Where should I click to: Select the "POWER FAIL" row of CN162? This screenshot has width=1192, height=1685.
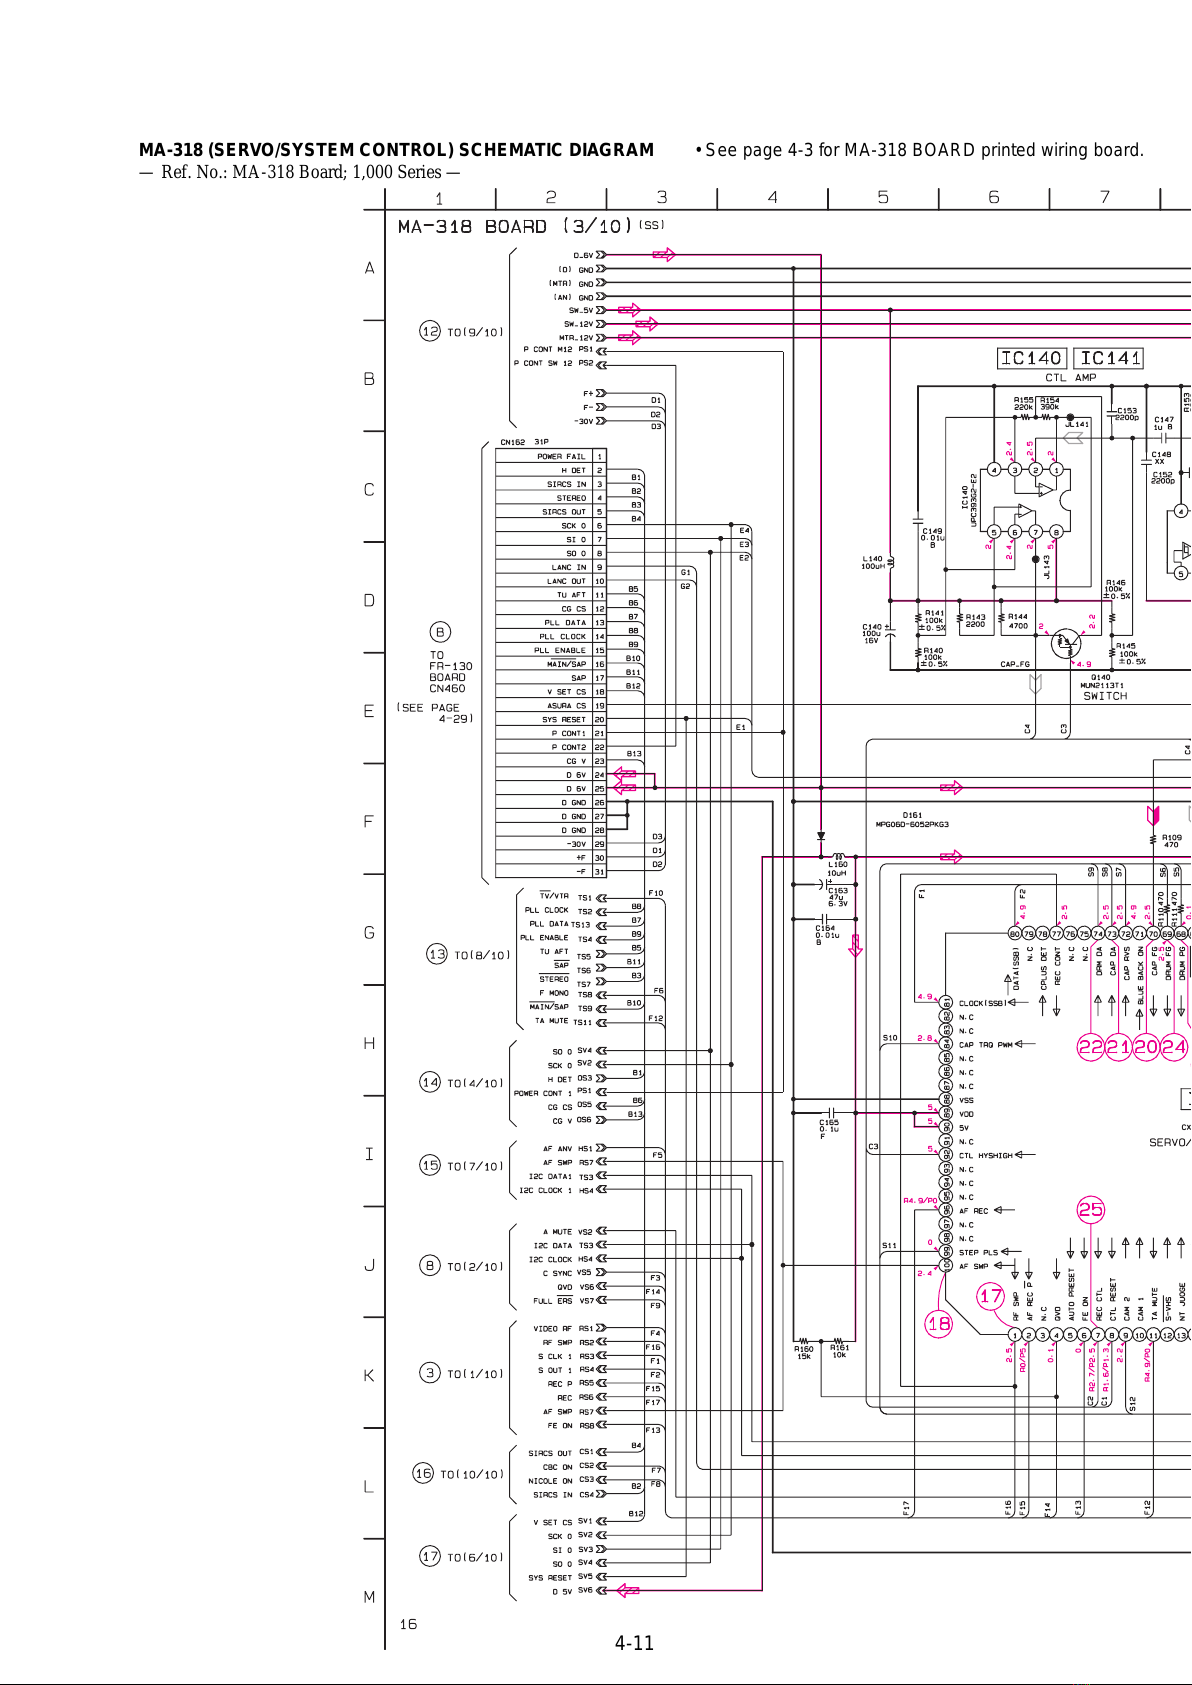551,456
